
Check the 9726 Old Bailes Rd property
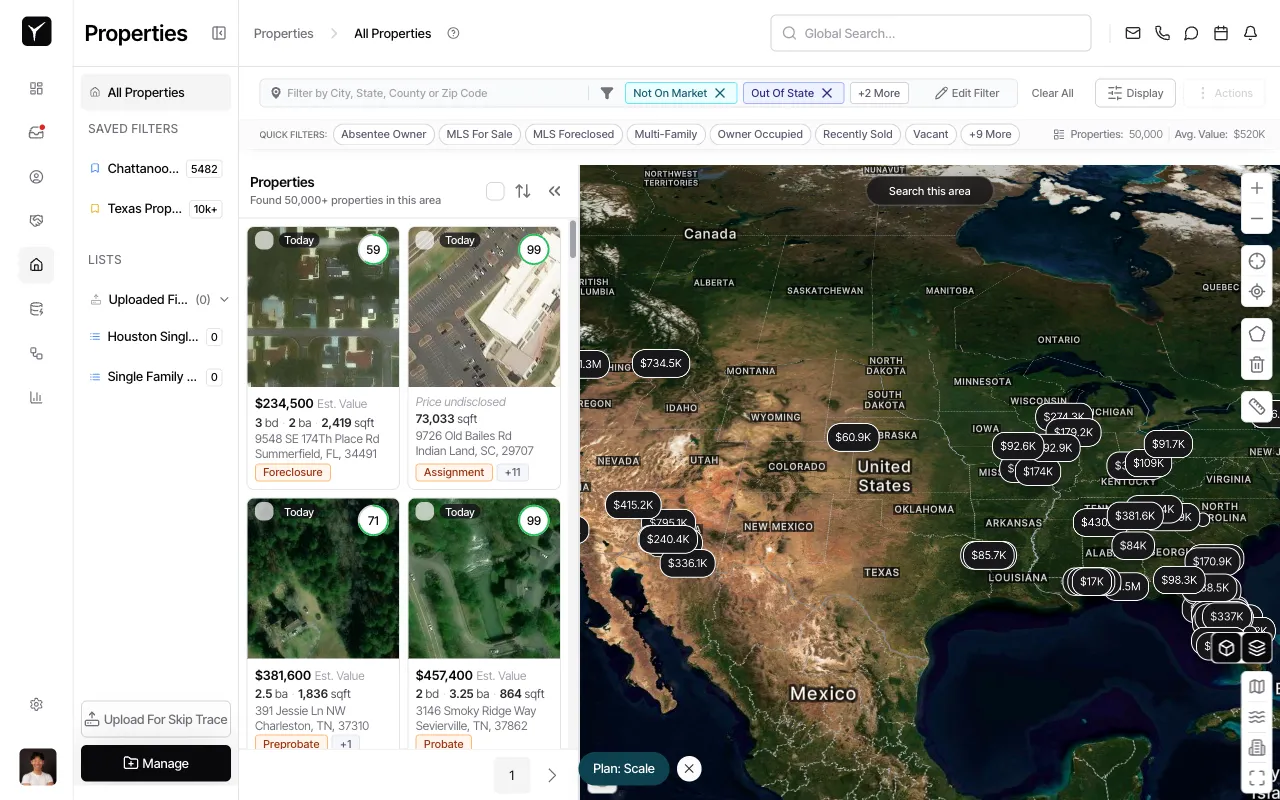(x=425, y=240)
